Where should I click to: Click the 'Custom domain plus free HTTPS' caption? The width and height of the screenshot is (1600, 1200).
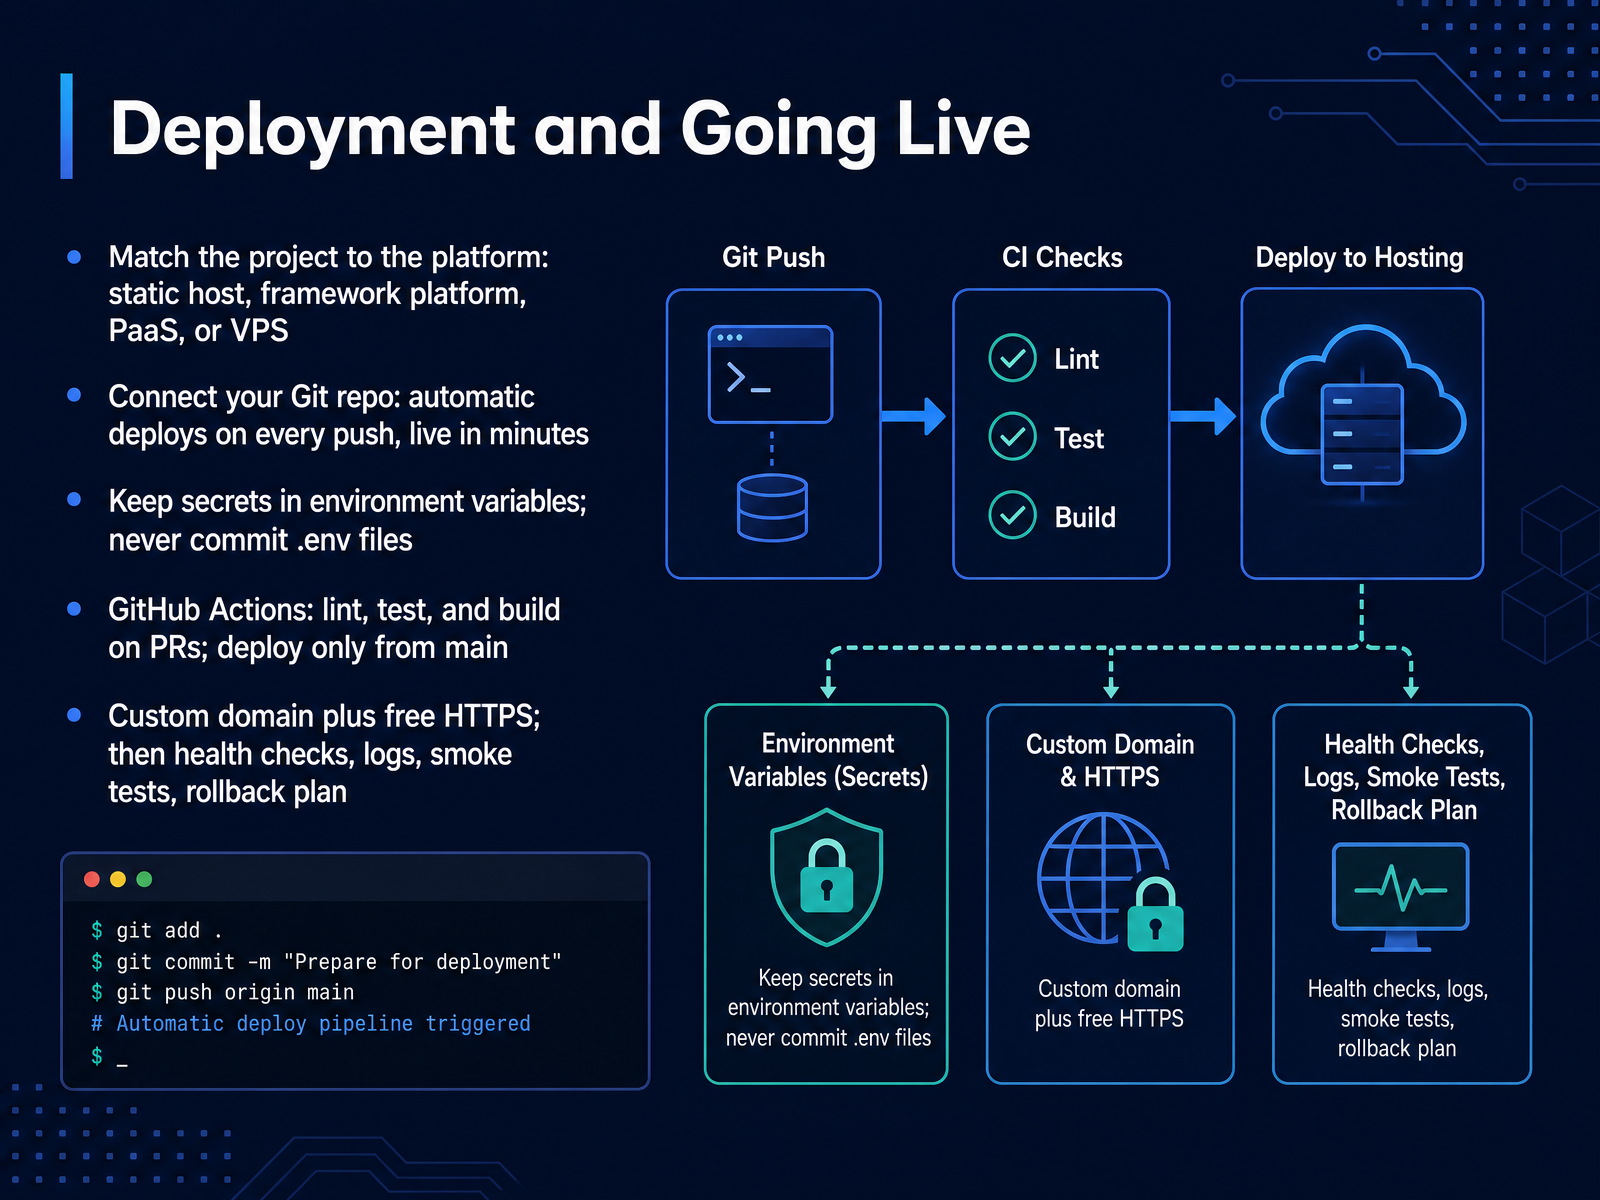(x=1109, y=1004)
